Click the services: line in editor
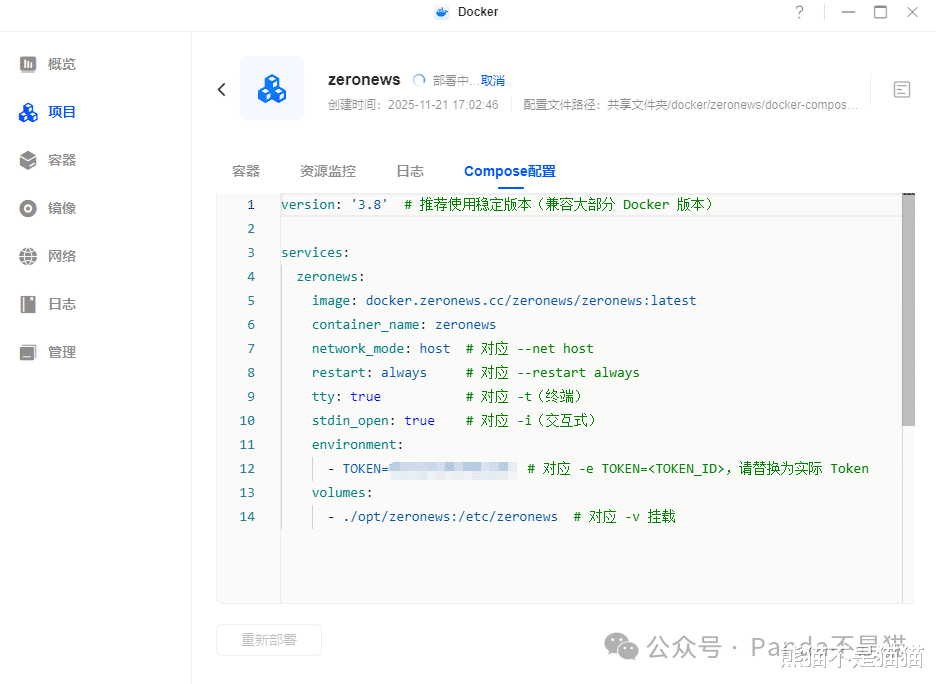936x684 pixels. (315, 252)
